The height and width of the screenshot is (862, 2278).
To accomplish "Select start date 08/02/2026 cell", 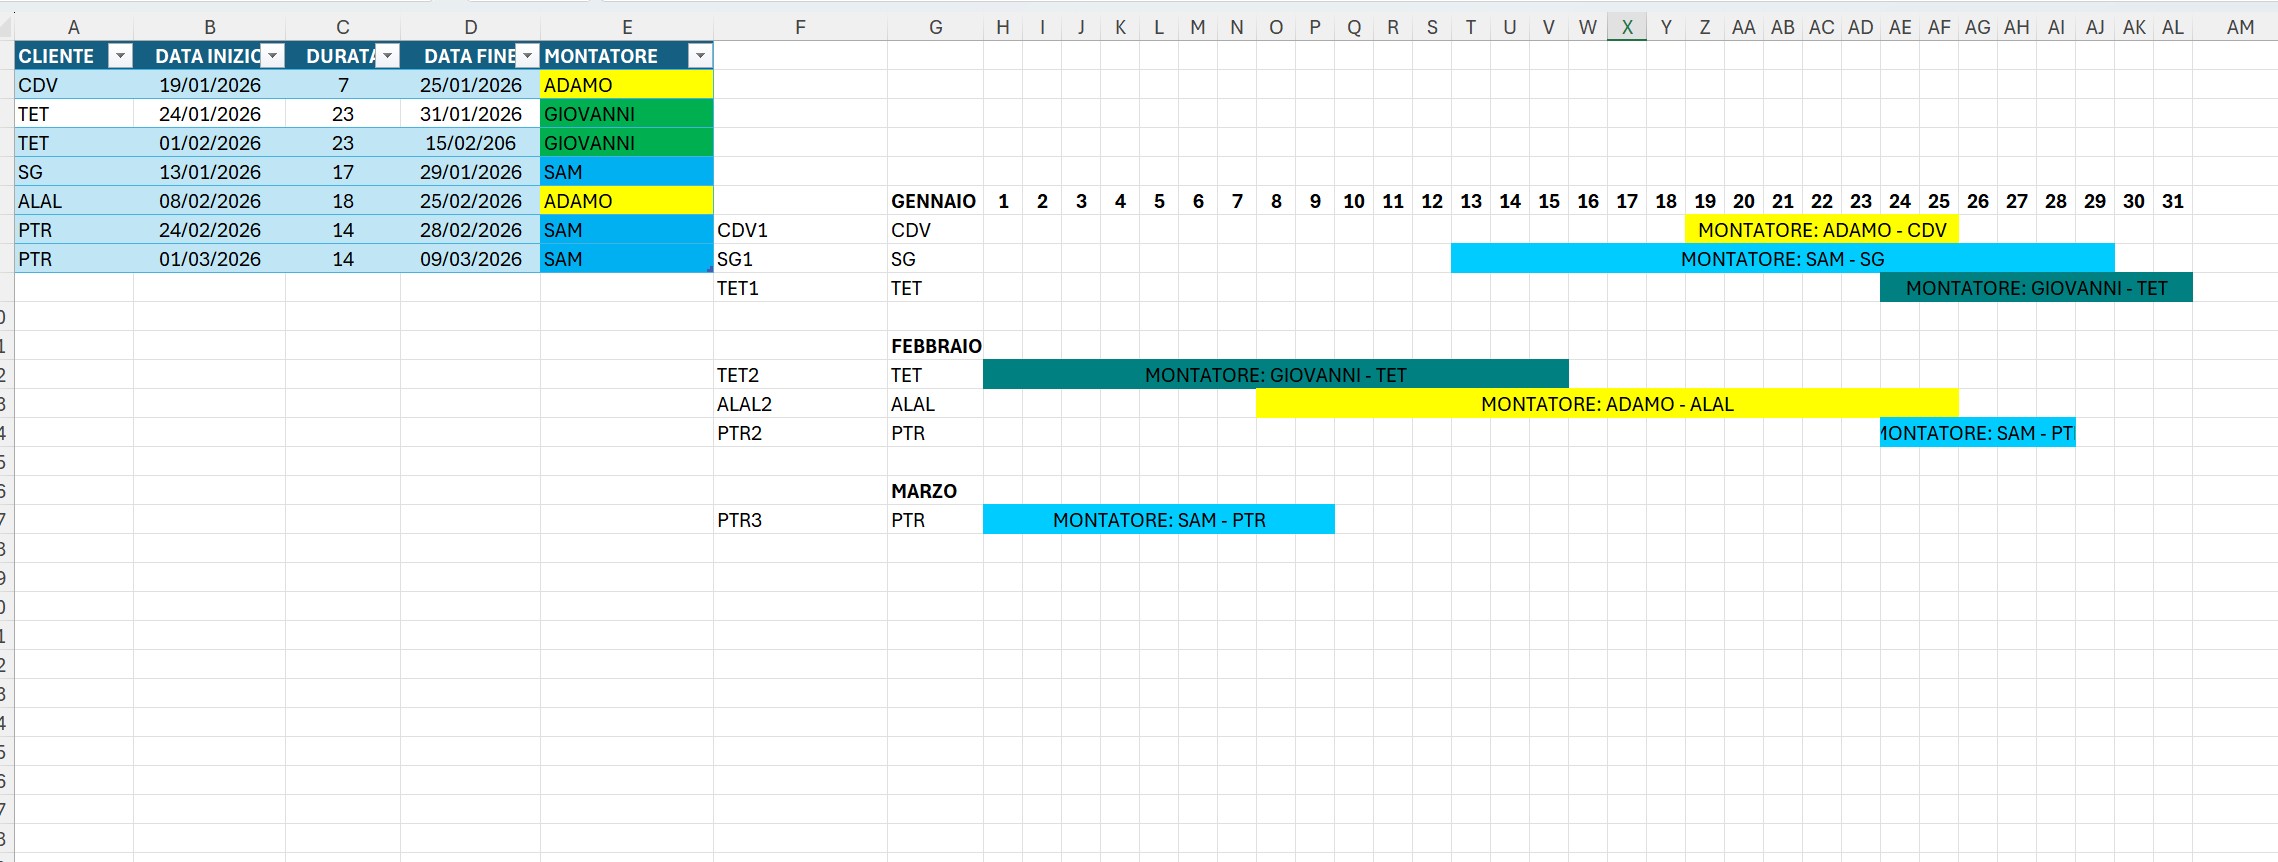I will point(209,201).
